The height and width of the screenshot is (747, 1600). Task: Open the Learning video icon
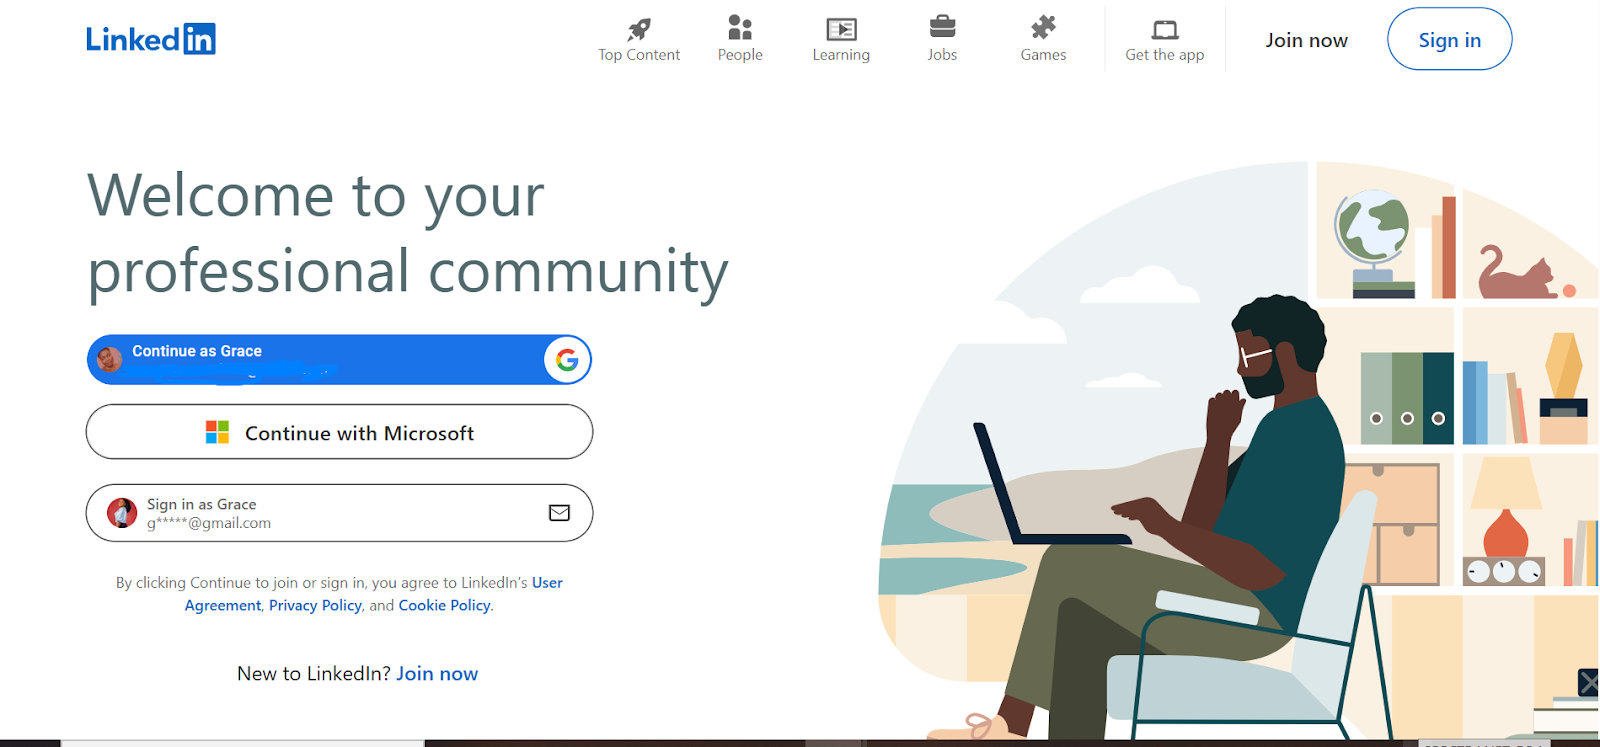(841, 29)
